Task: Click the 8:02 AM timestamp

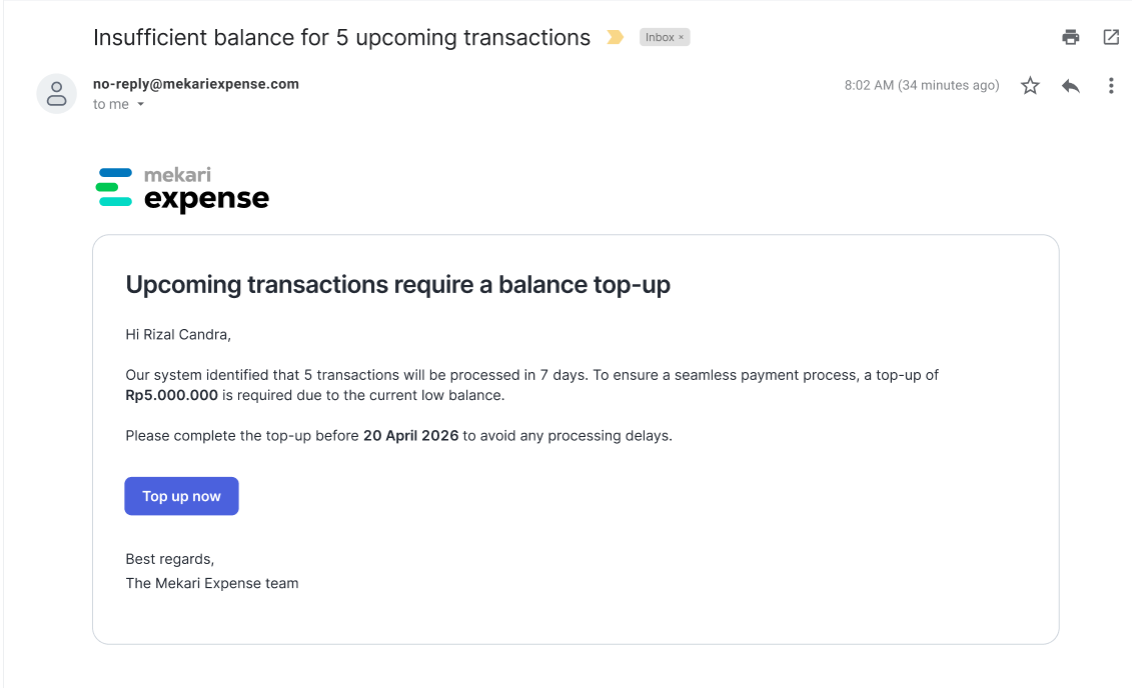Action: [922, 85]
